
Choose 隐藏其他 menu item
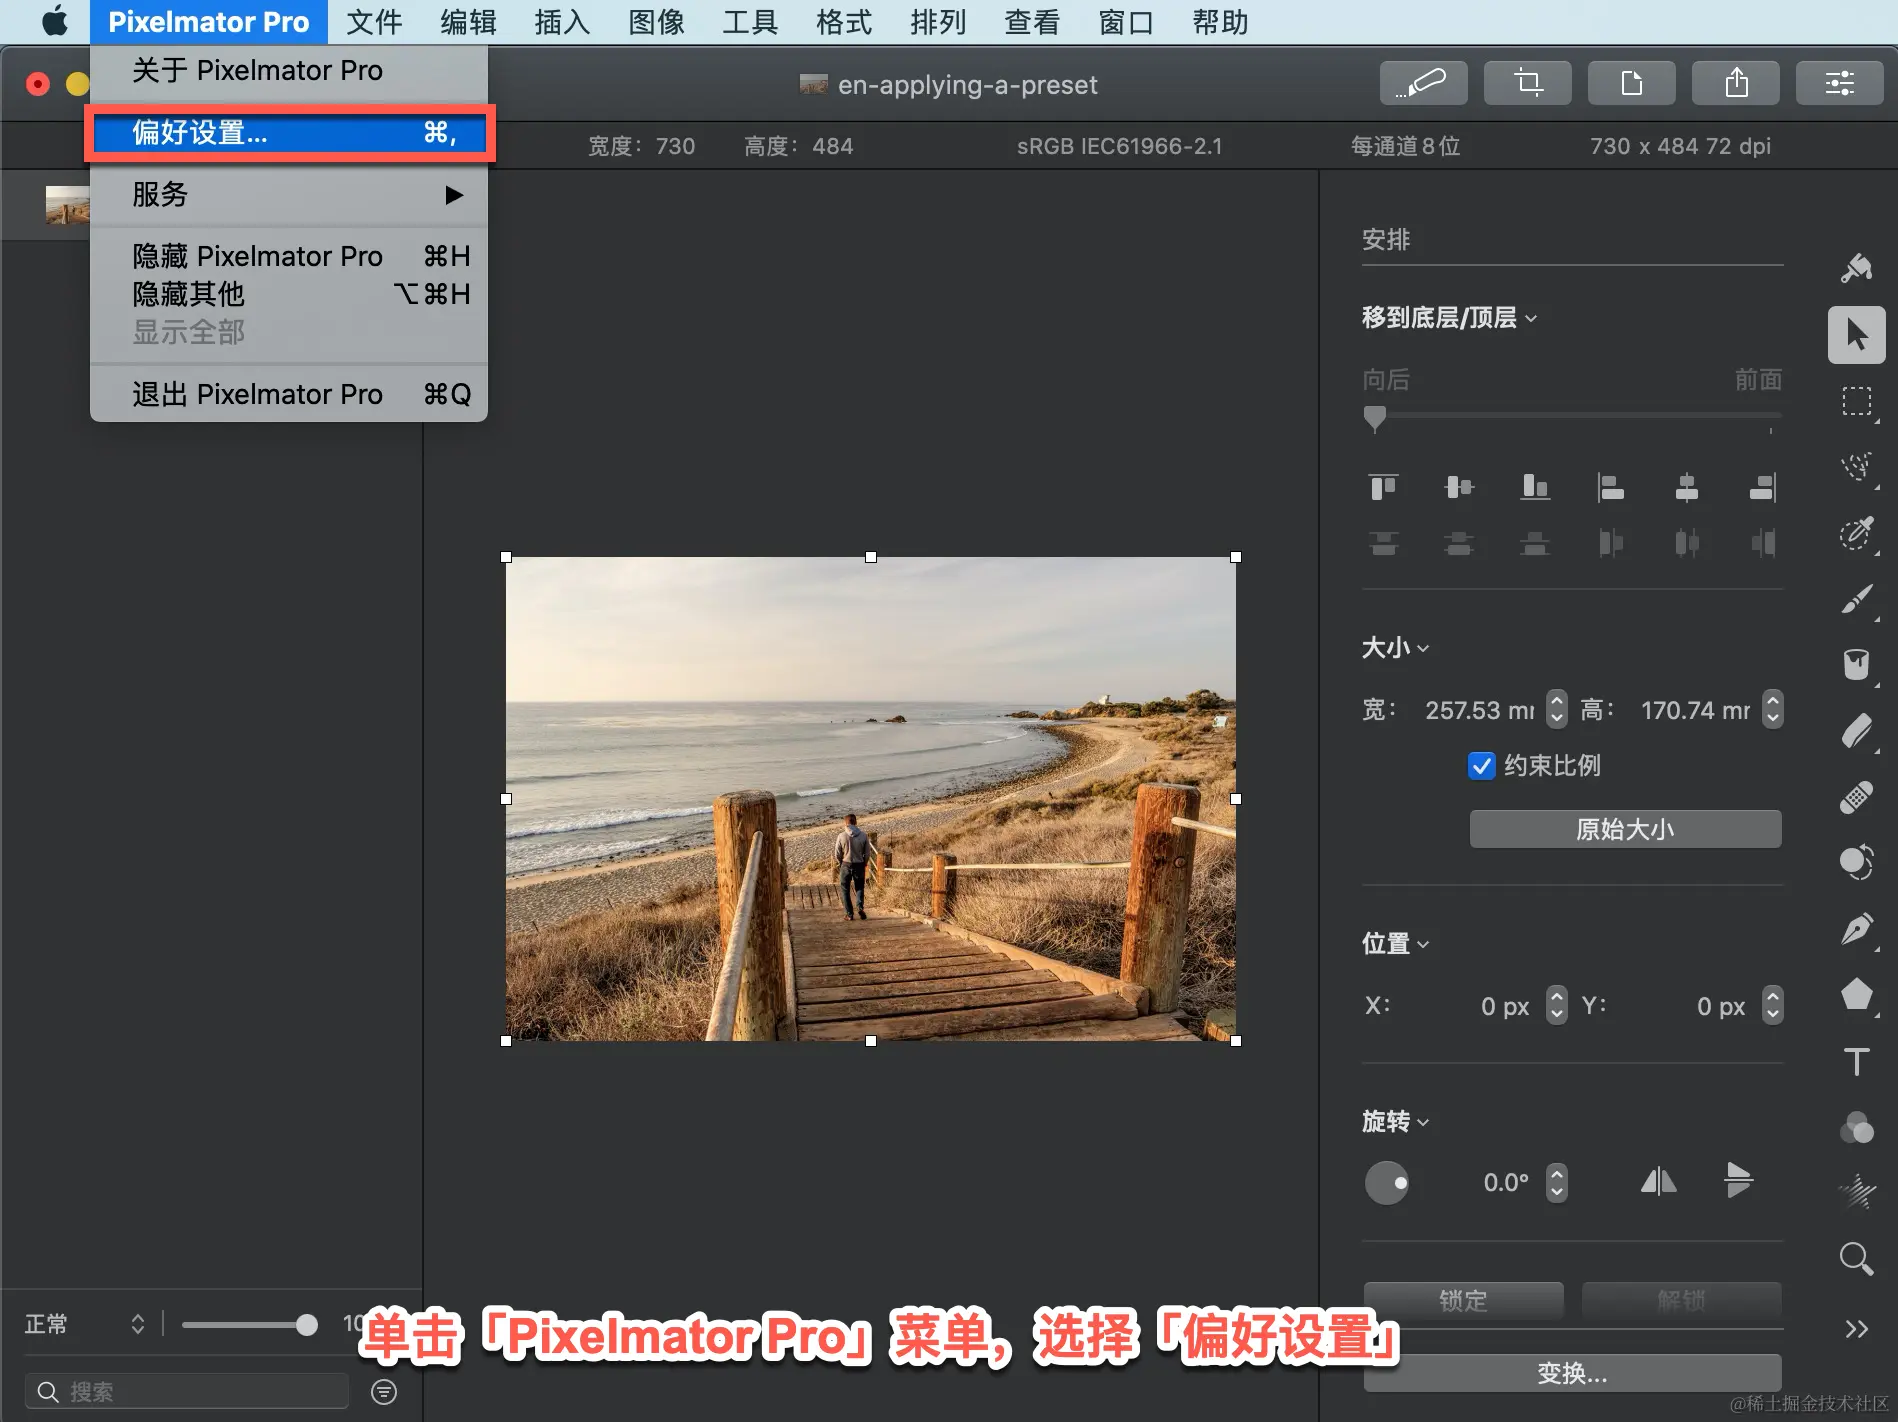pos(289,294)
